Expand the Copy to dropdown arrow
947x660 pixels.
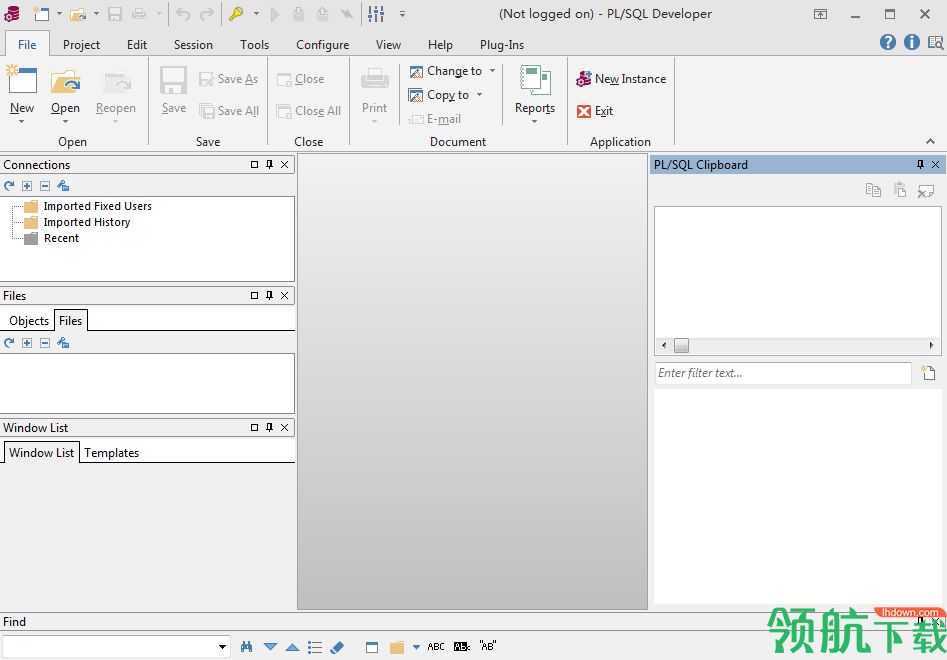coord(480,94)
